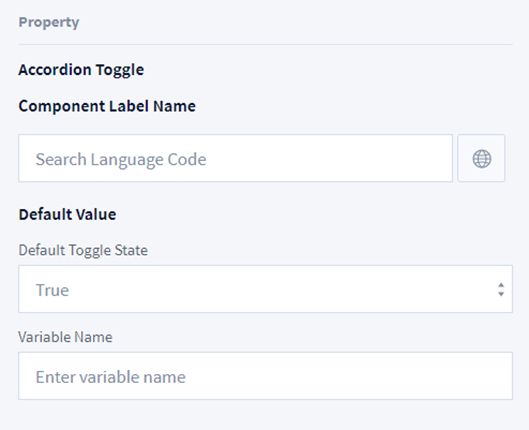529x430 pixels.
Task: Open the Default Toggle State dropdown
Action: point(266,289)
